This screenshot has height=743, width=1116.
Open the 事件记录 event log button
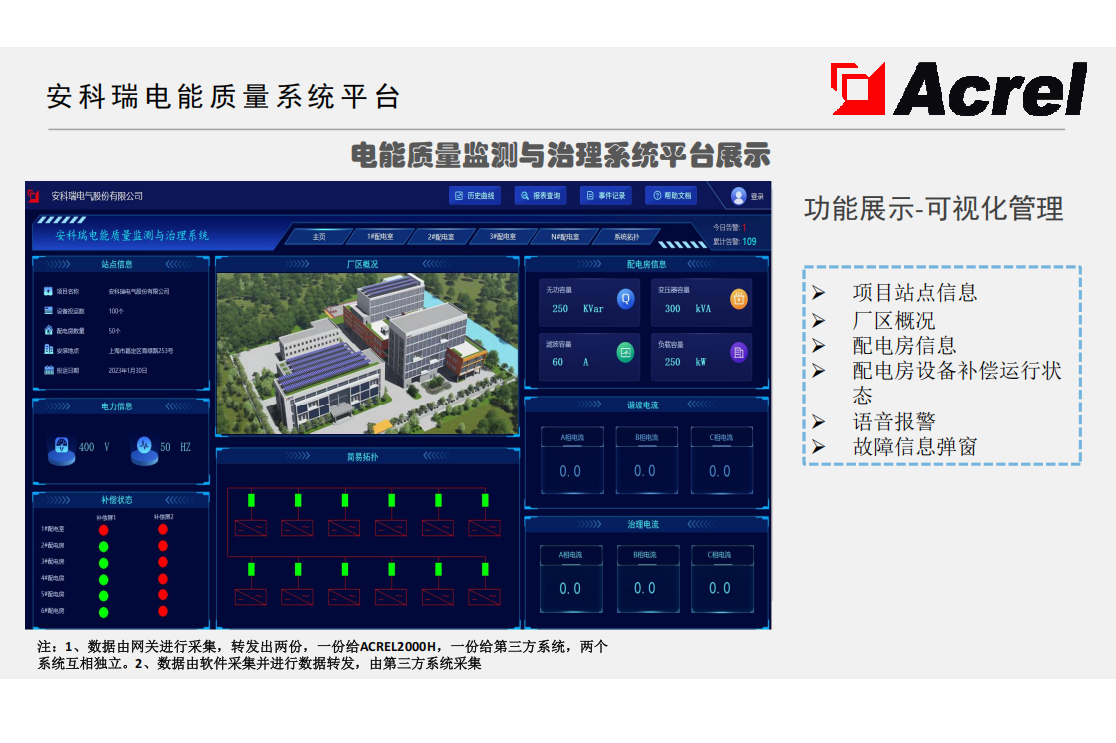(606, 196)
